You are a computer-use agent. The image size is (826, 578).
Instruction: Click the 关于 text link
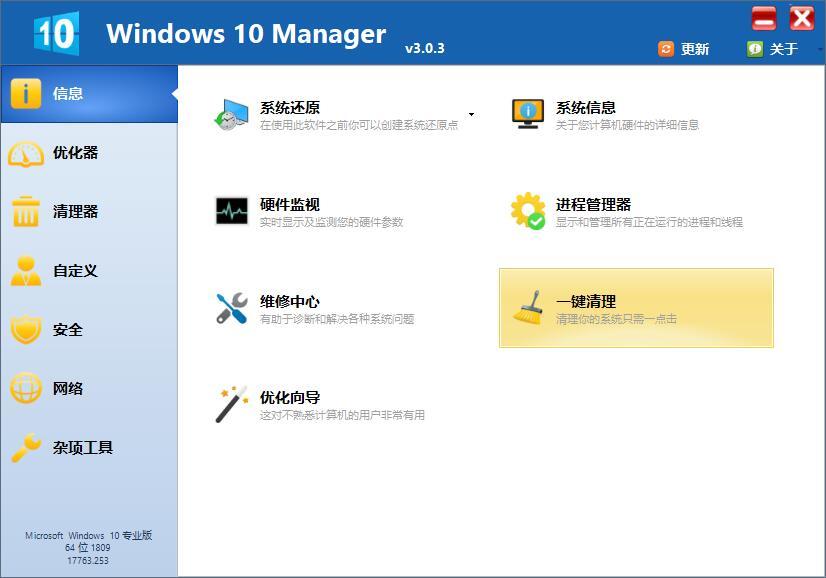click(784, 49)
